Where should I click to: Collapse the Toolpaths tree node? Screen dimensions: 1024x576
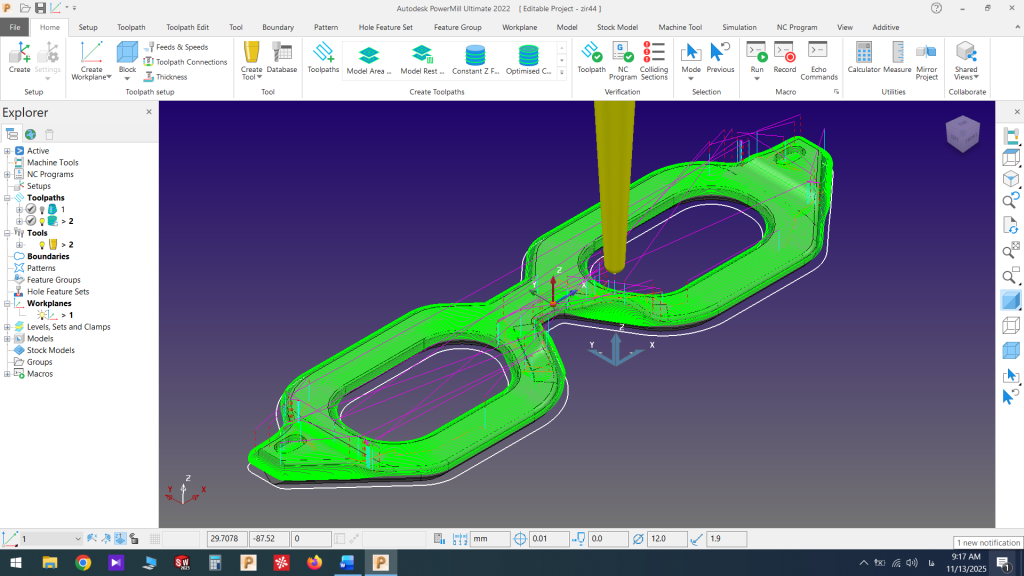(7, 198)
